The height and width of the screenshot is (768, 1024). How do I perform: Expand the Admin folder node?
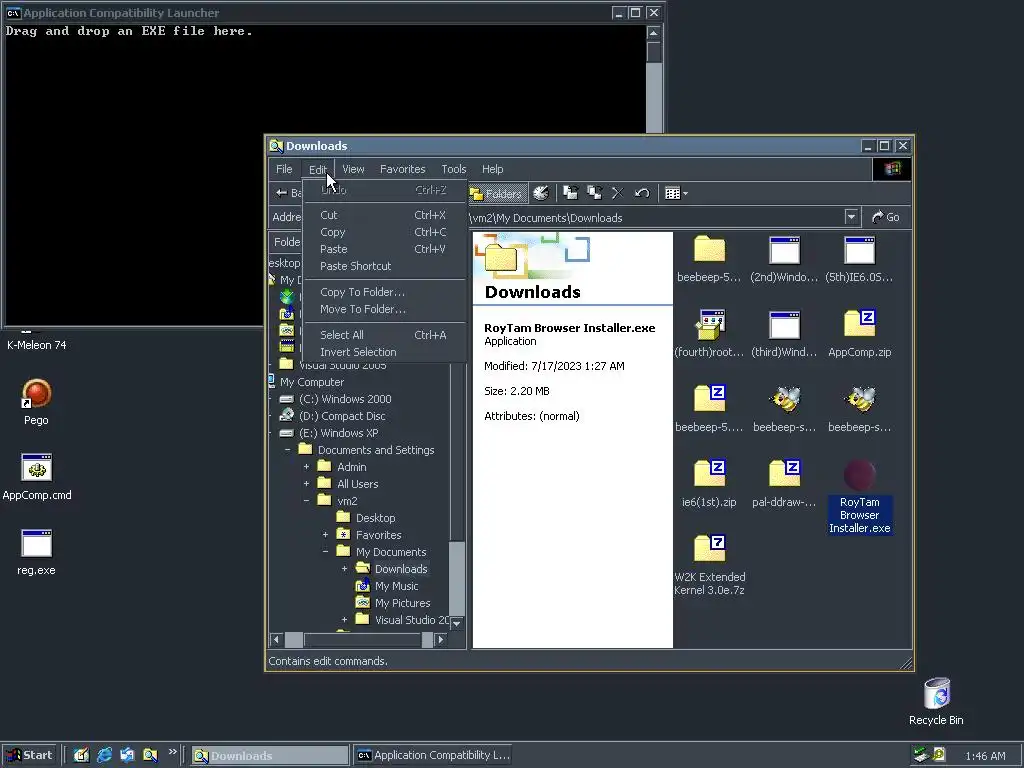pyautogui.click(x=306, y=467)
